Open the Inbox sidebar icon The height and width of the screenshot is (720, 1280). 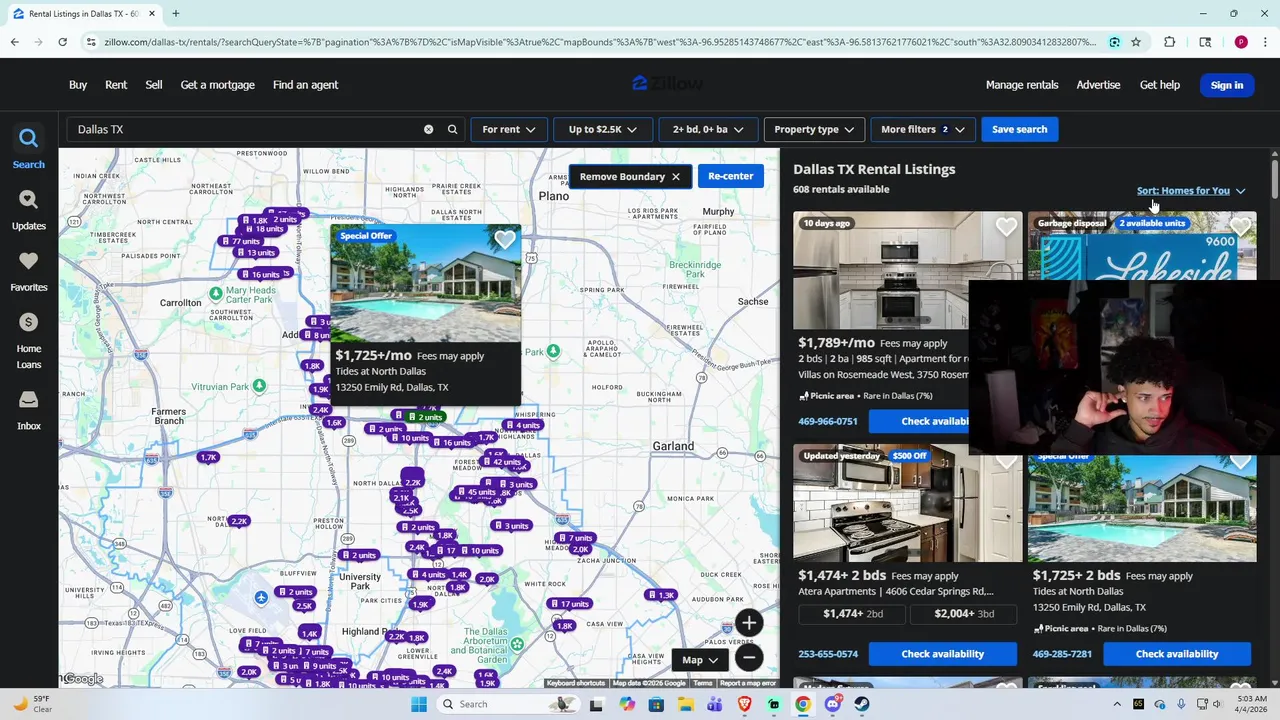(x=28, y=399)
